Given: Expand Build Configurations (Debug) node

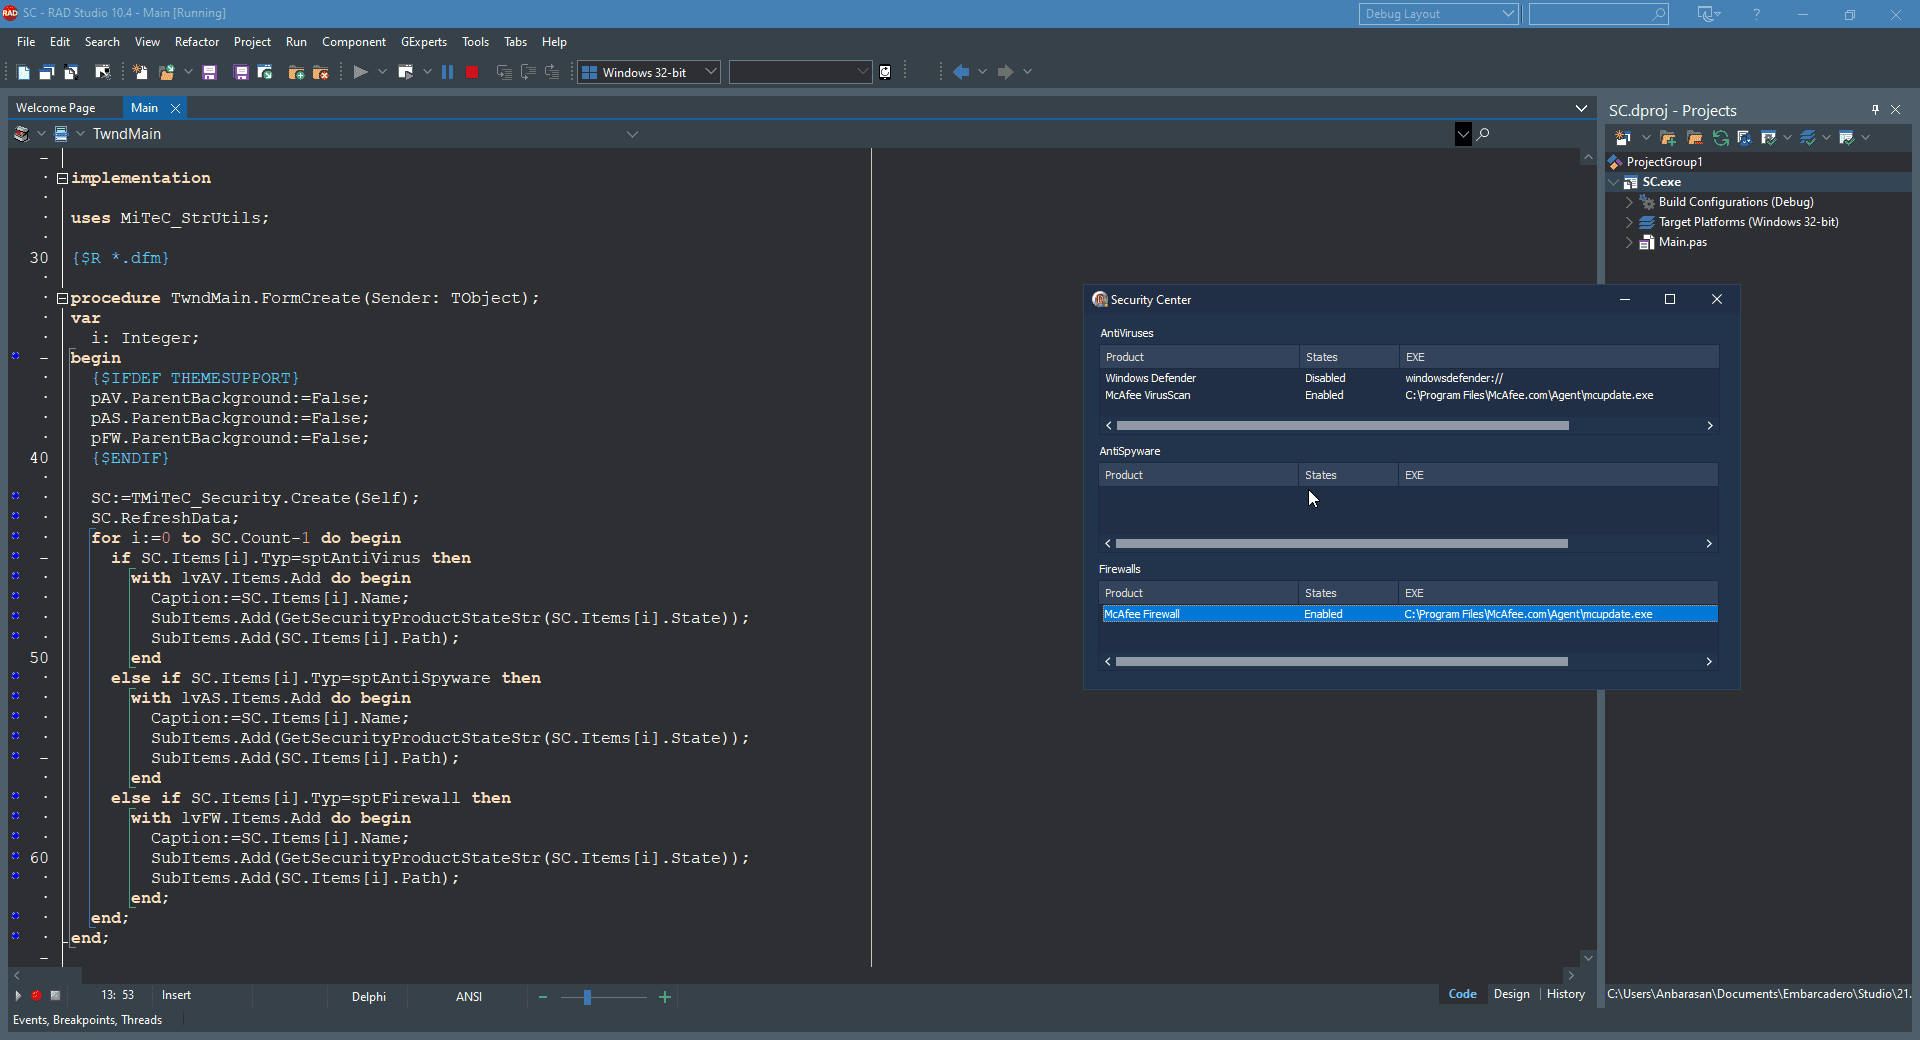Looking at the screenshot, I should (1629, 202).
